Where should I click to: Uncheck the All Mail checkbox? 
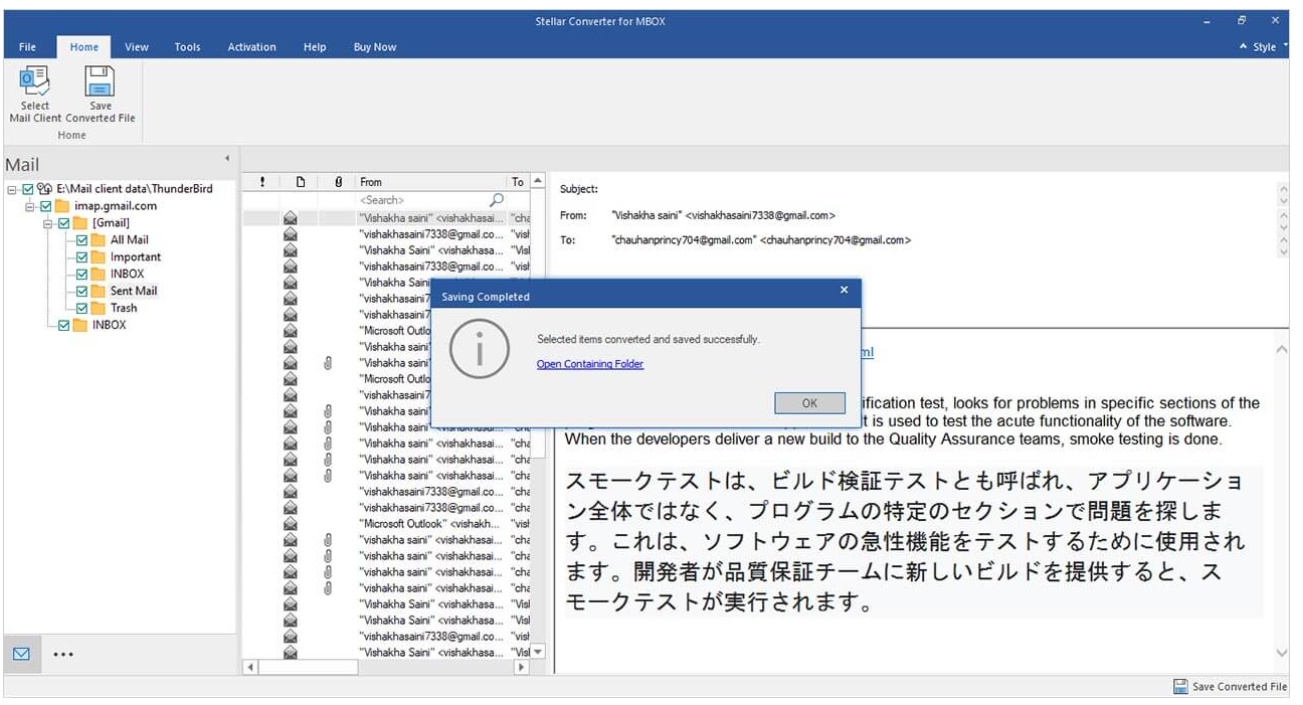(82, 240)
